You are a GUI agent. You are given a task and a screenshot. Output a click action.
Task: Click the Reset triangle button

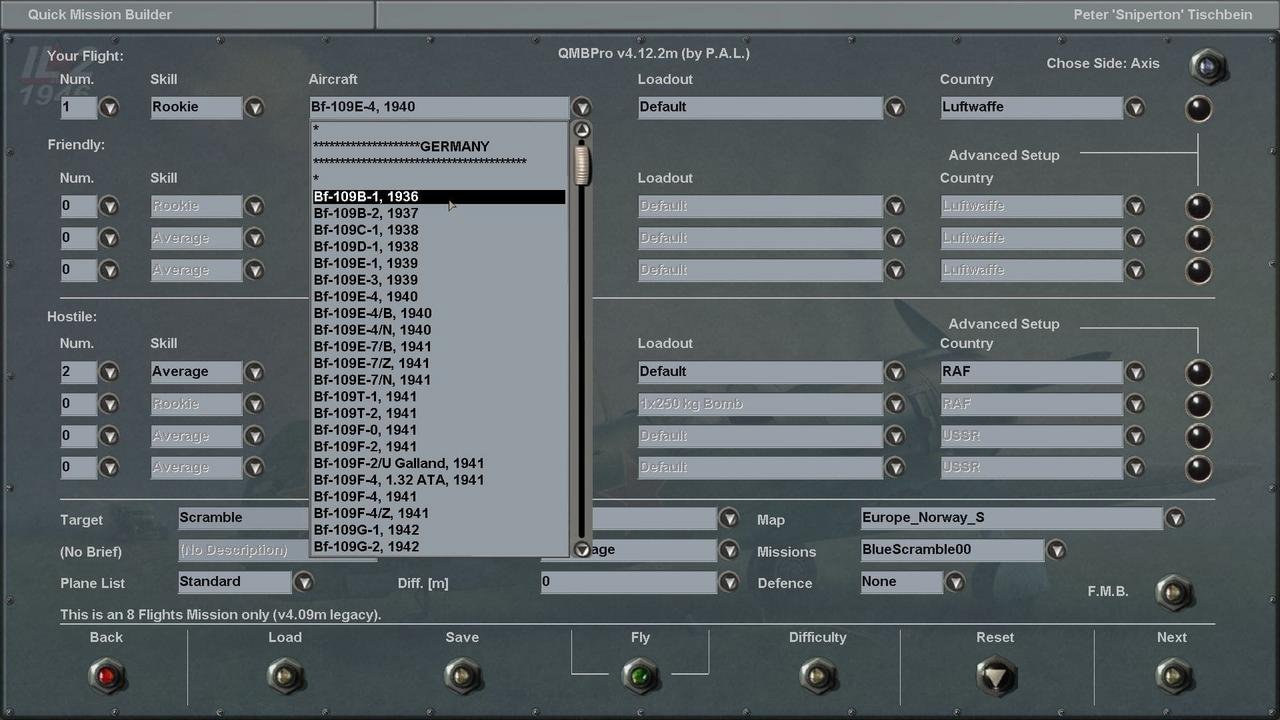click(995, 676)
